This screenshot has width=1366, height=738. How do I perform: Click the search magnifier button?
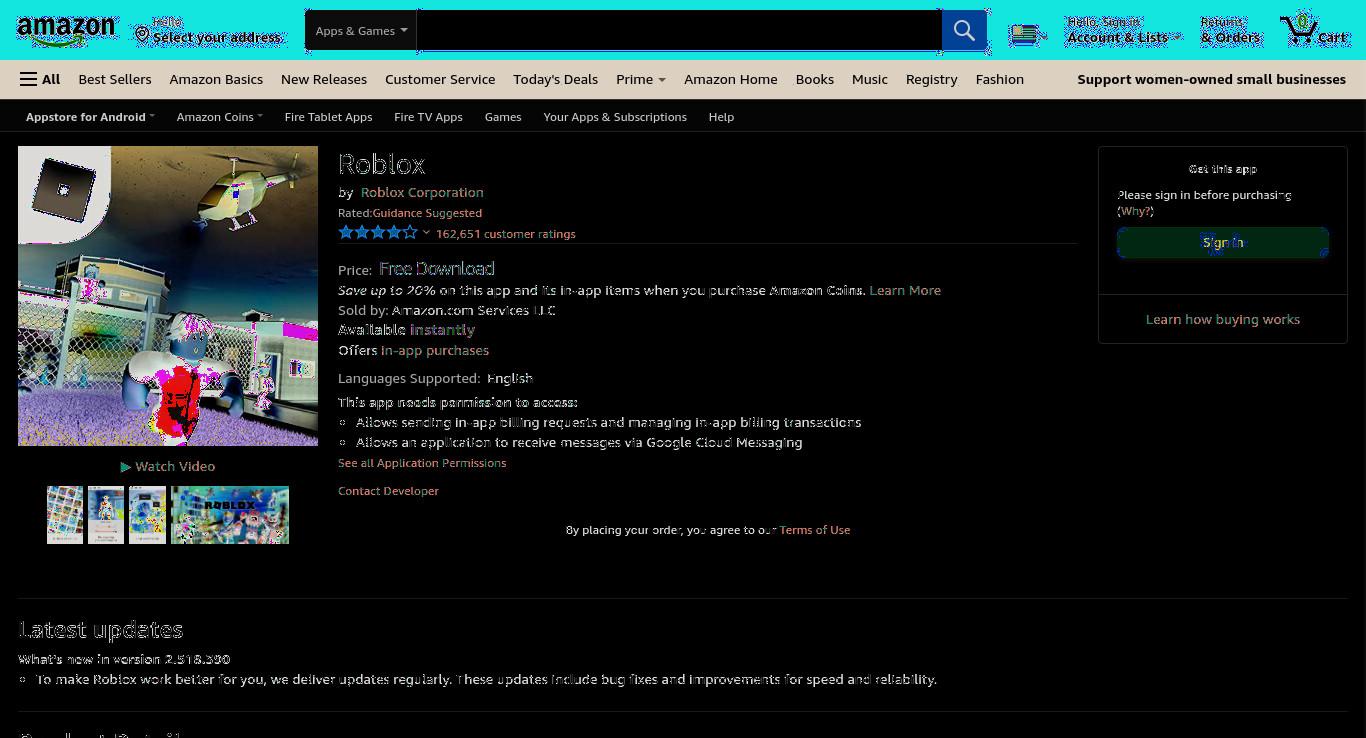[964, 31]
